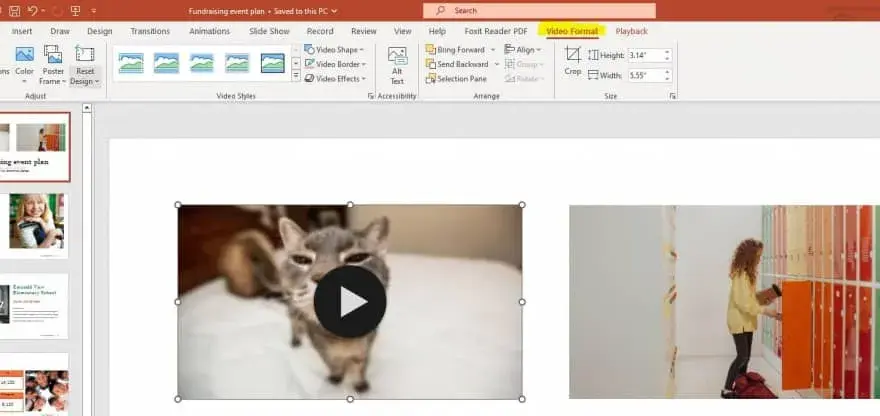
Task: Open the Transitions tab
Action: point(150,31)
